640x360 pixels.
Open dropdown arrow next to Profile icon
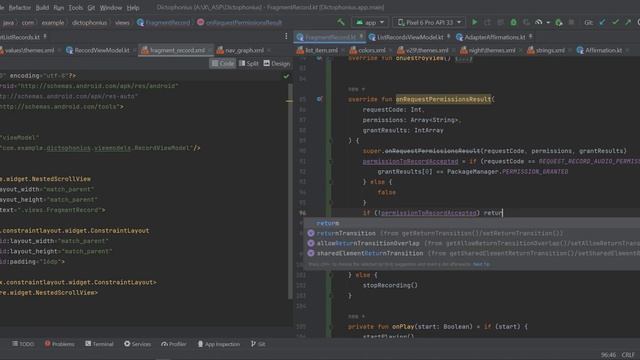point(548,22)
